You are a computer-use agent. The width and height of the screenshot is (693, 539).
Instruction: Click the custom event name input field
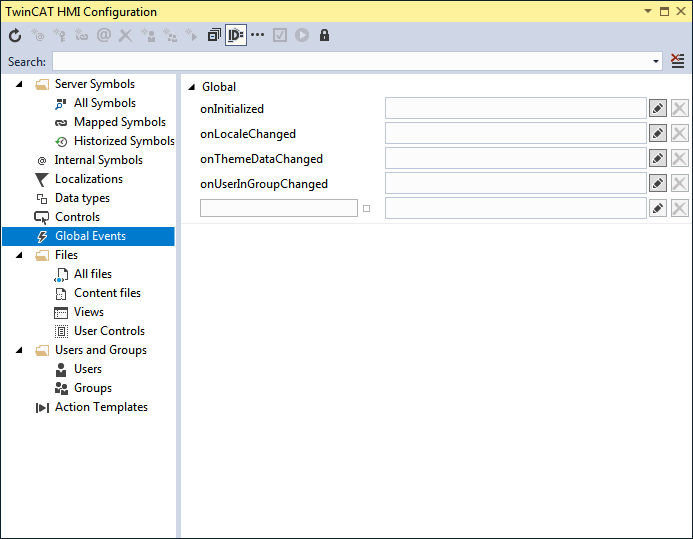tap(279, 208)
